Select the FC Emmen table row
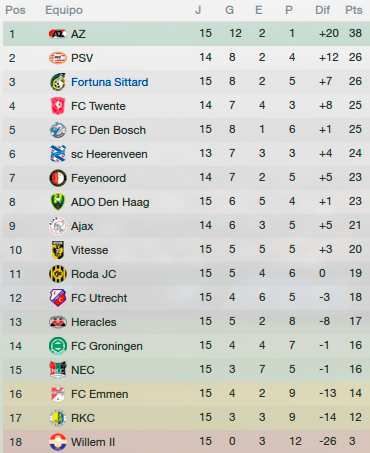Screen dimensions: 370x453 pos(186,394)
